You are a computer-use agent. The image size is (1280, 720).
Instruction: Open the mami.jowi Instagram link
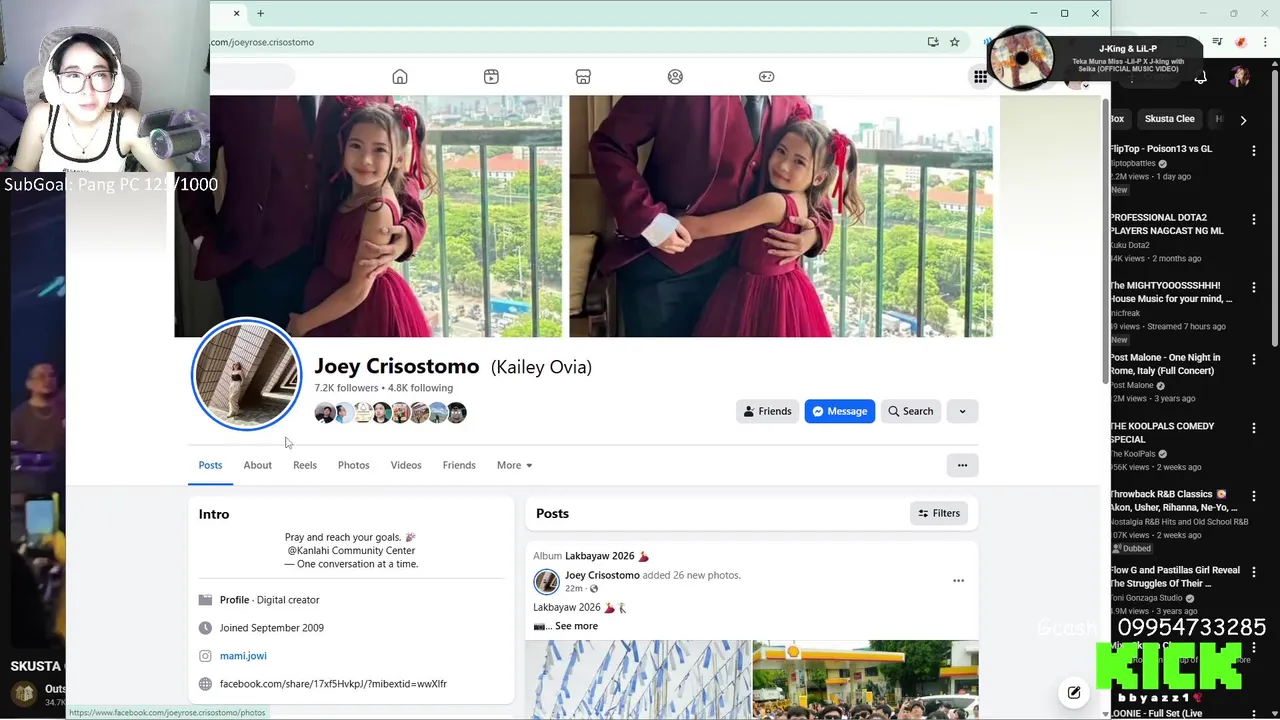(x=243, y=656)
